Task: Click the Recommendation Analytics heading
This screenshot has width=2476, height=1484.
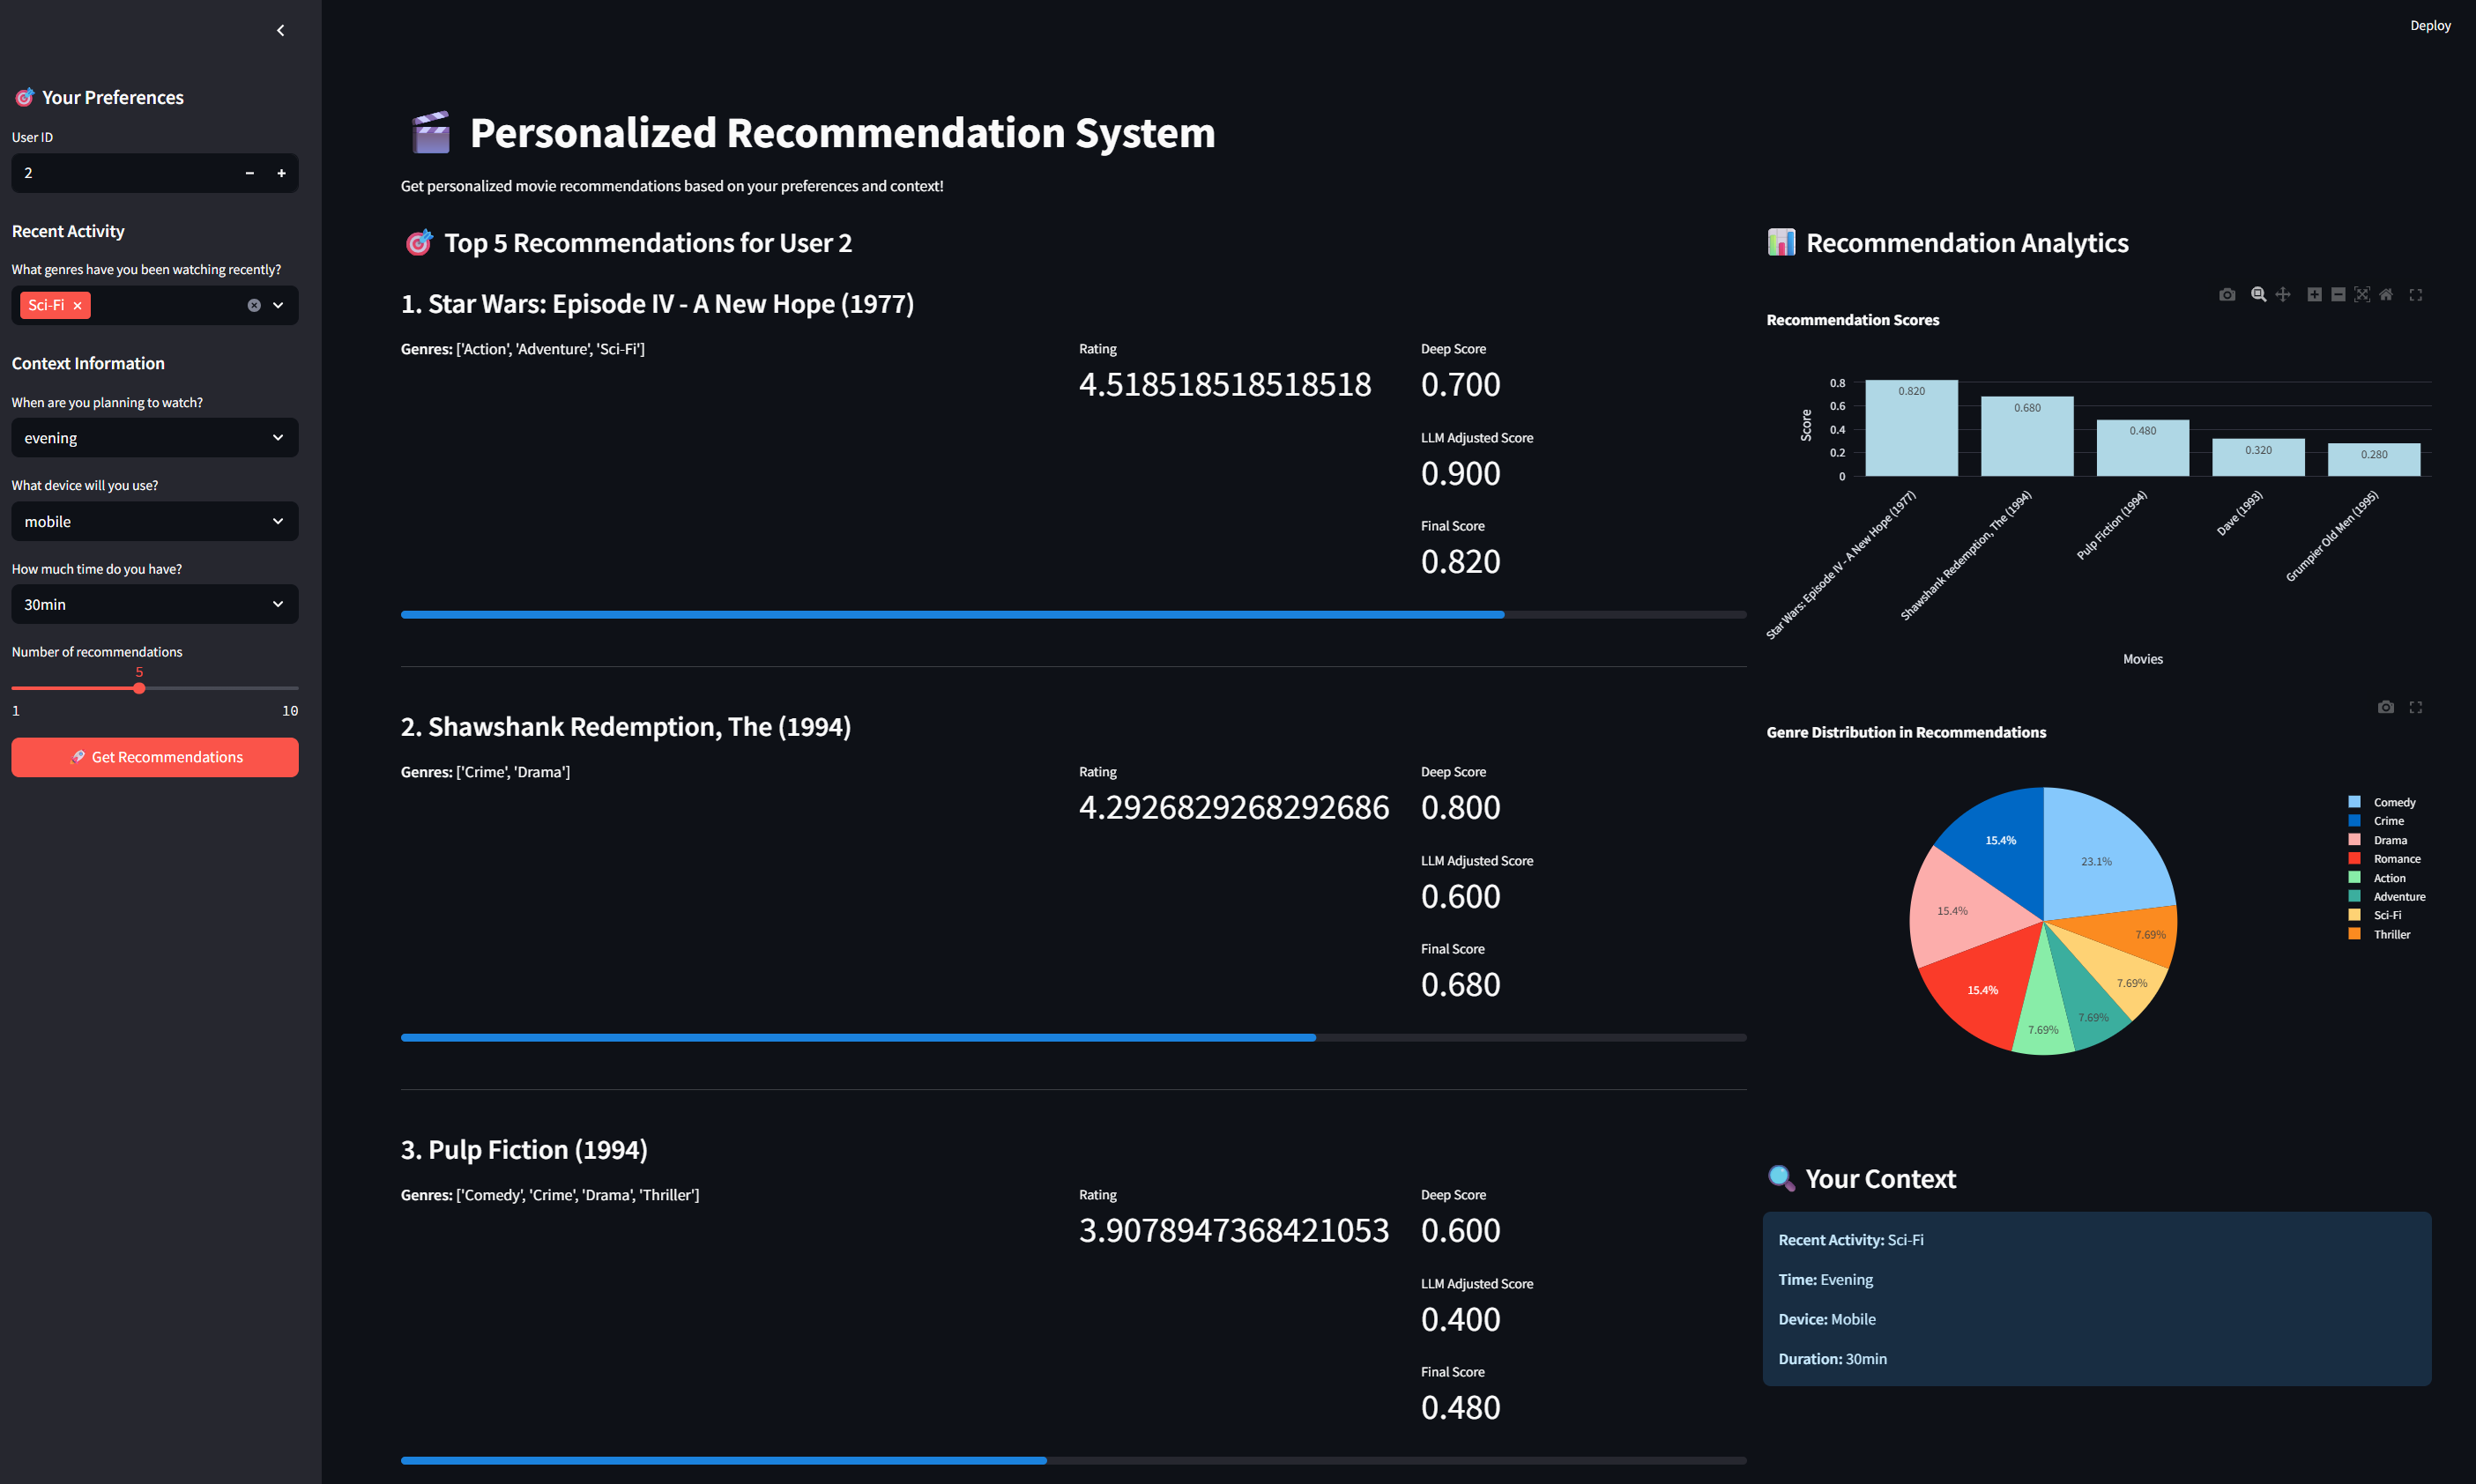Action: coord(1967,243)
